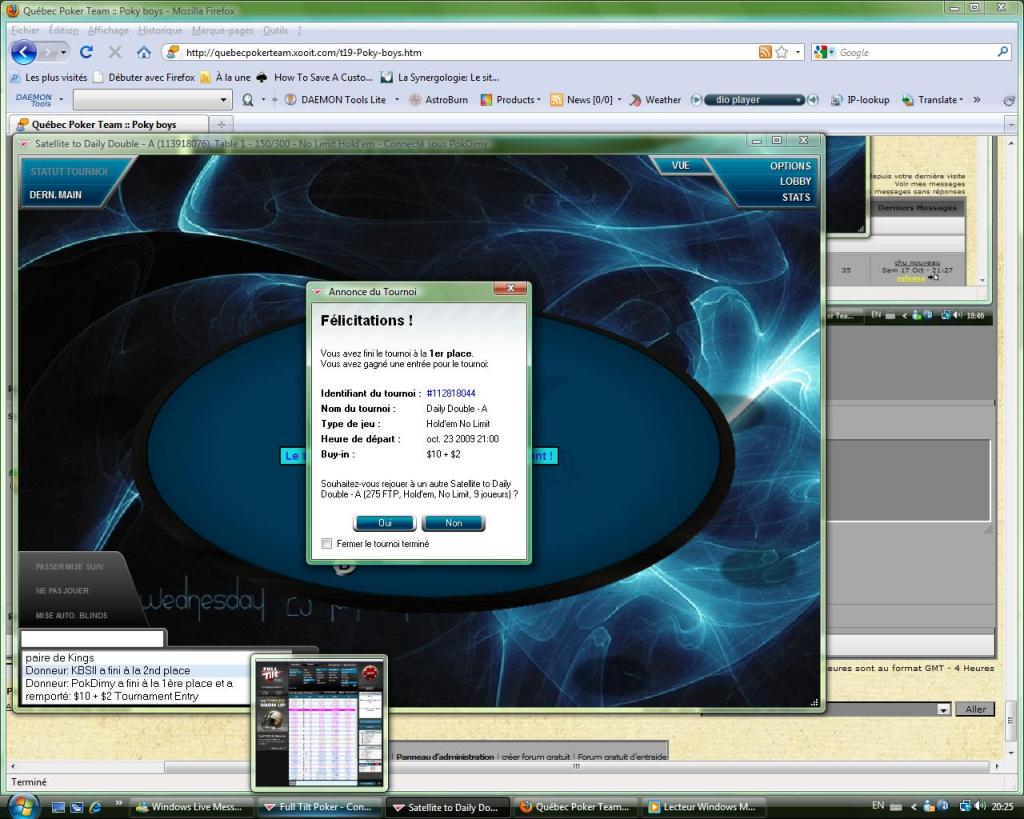Screen dimensions: 1024x819
Task: Toggle 'Passer mise suiv.' option
Action: pos(69,566)
